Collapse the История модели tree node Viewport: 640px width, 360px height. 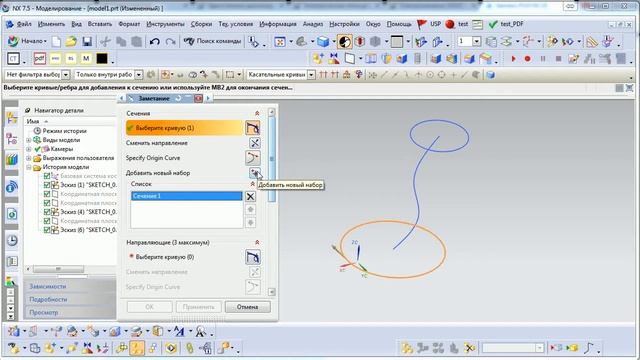coord(29,167)
